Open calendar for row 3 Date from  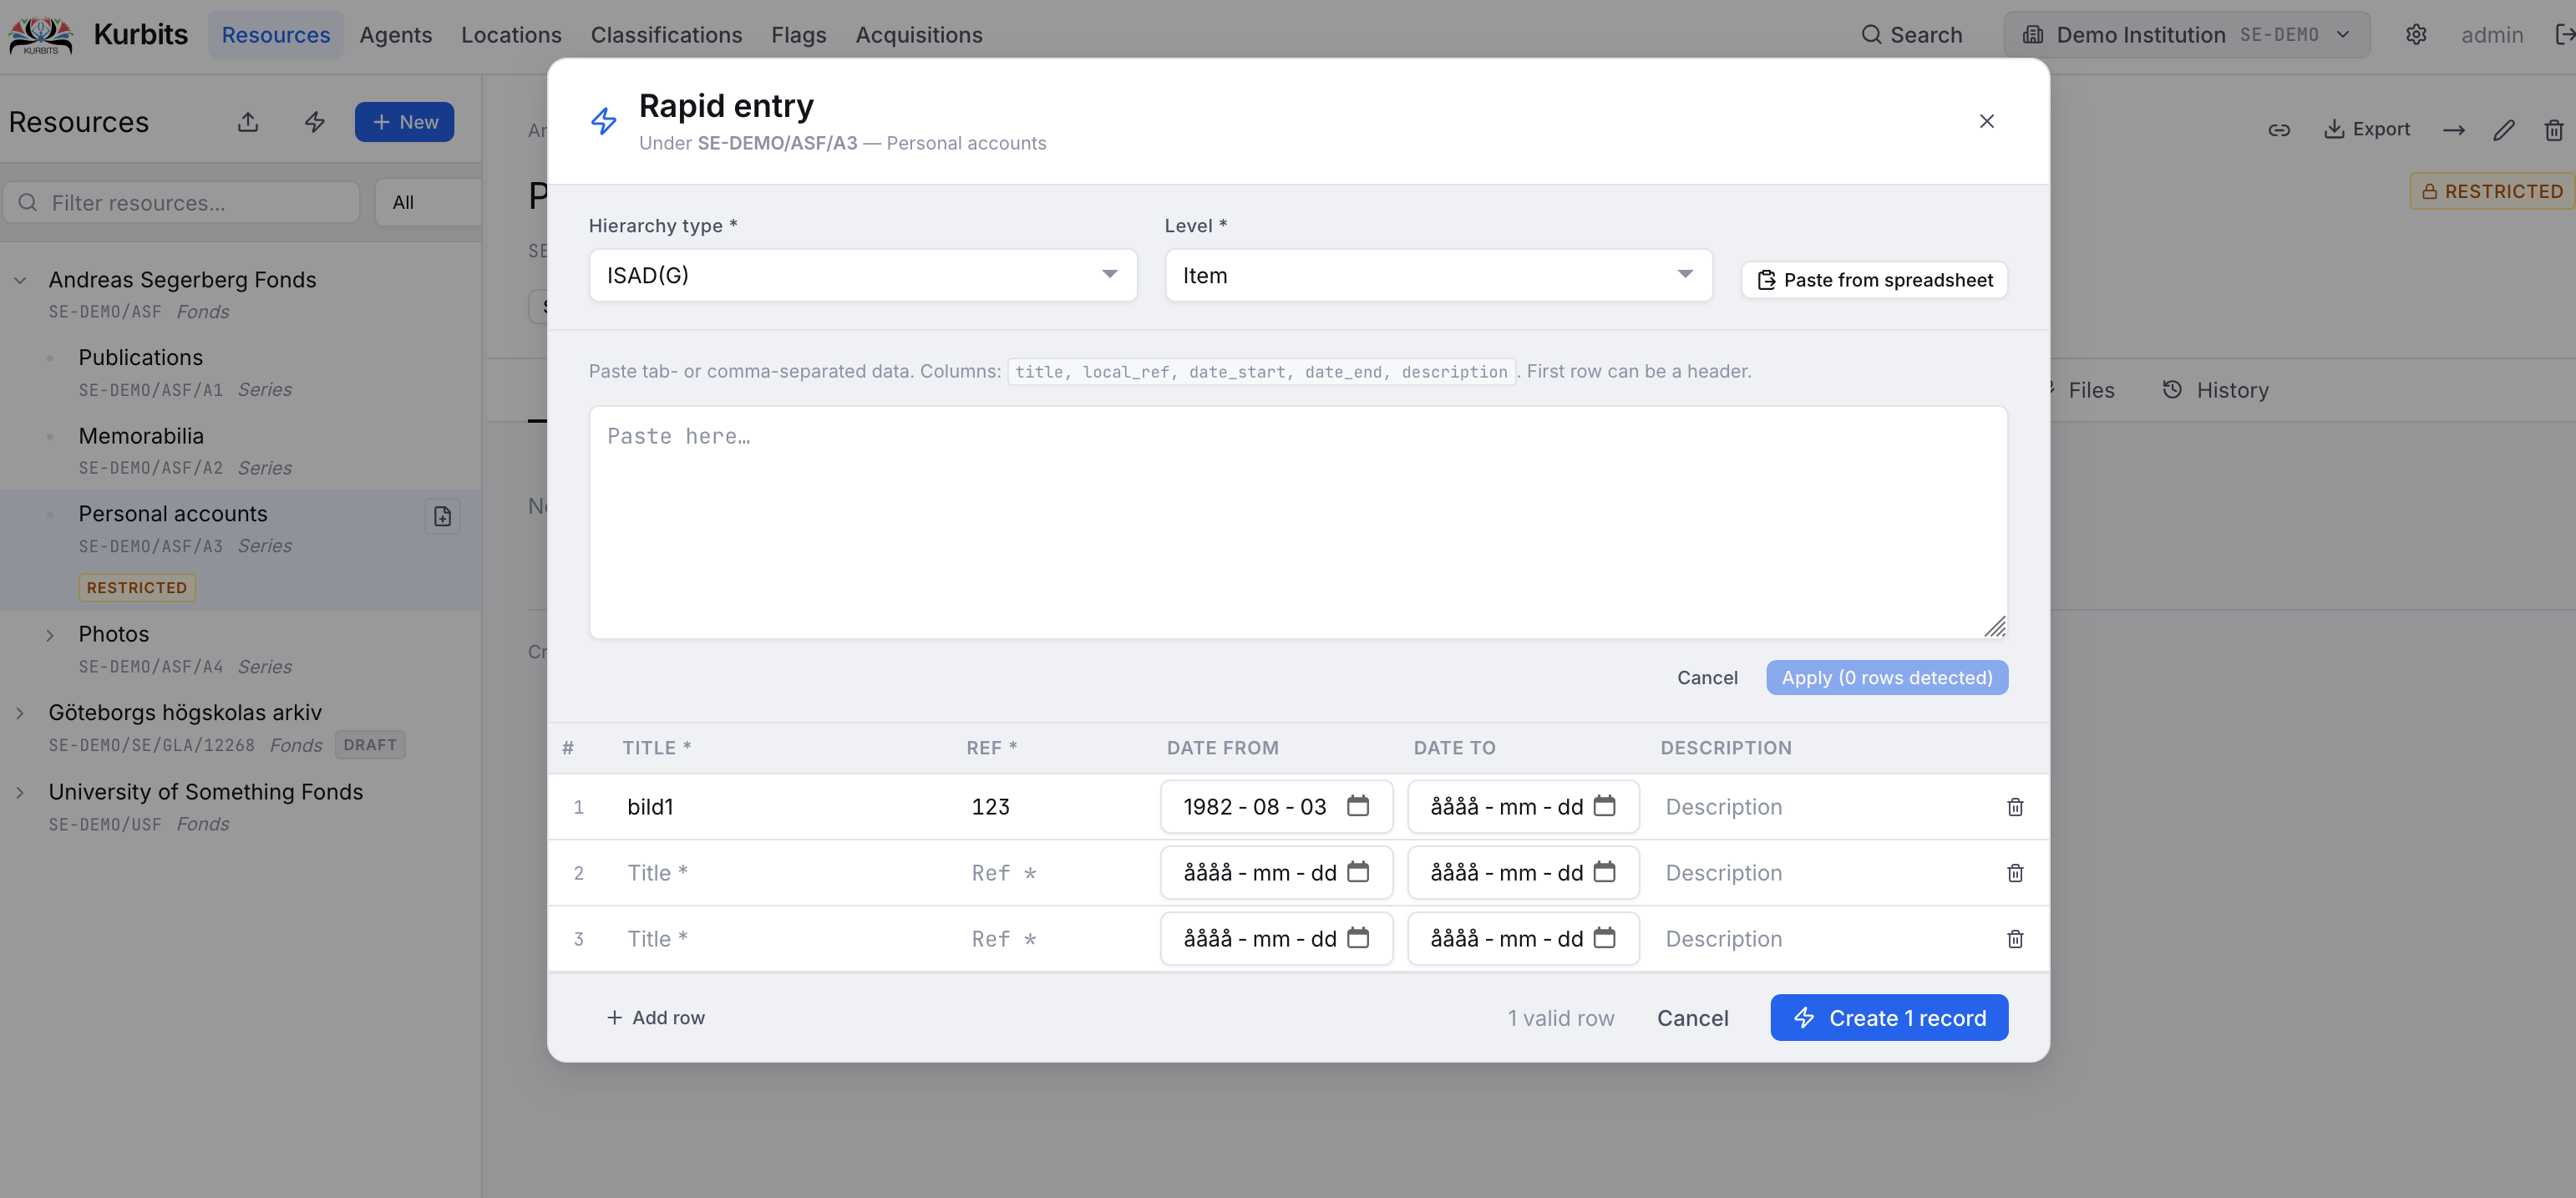coord(1357,938)
